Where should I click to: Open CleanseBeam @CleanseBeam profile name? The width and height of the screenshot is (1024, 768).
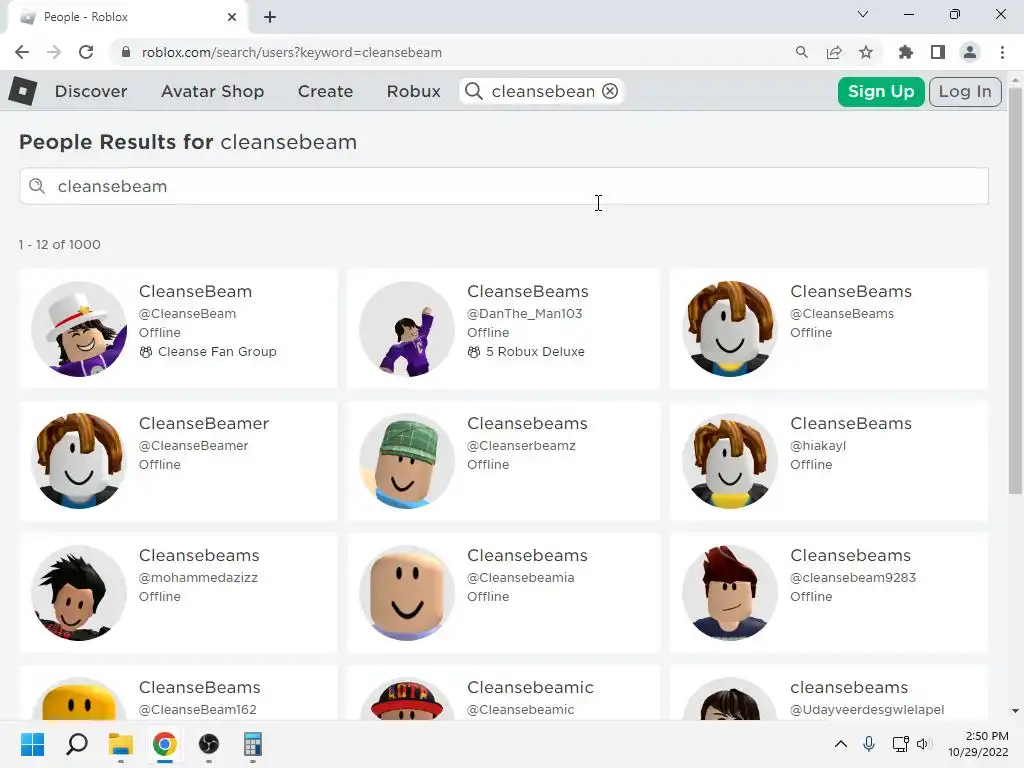pyautogui.click(x=195, y=291)
